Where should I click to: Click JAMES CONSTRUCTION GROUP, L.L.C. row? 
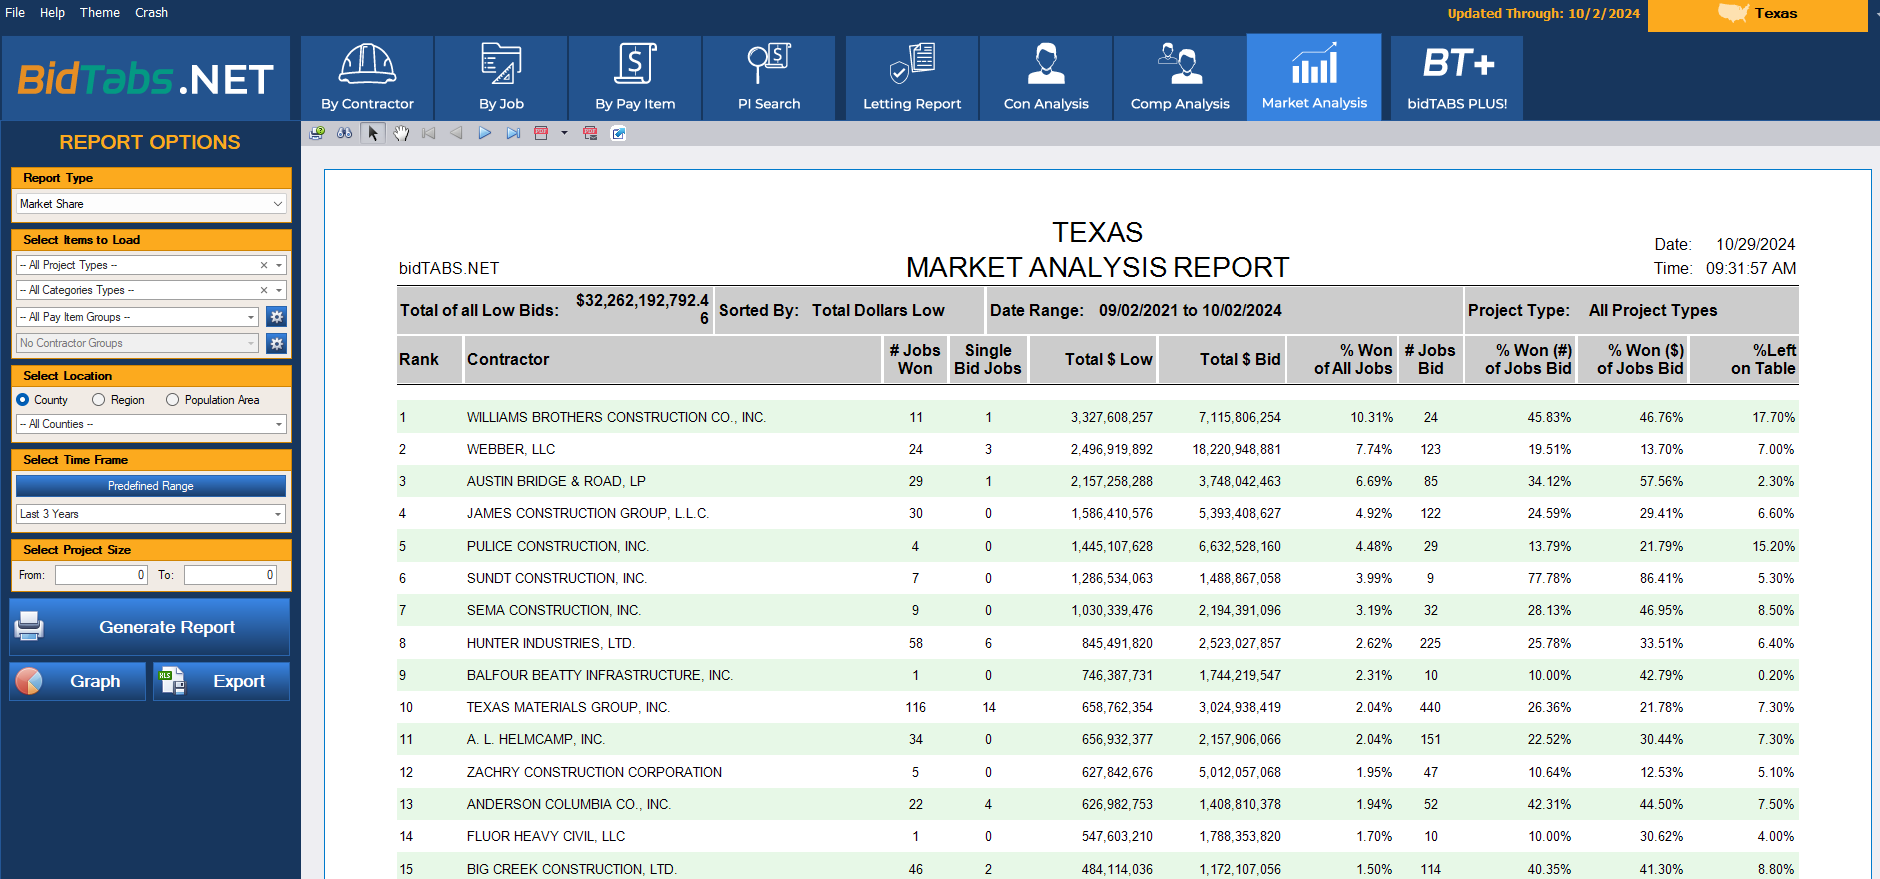pos(1097,513)
